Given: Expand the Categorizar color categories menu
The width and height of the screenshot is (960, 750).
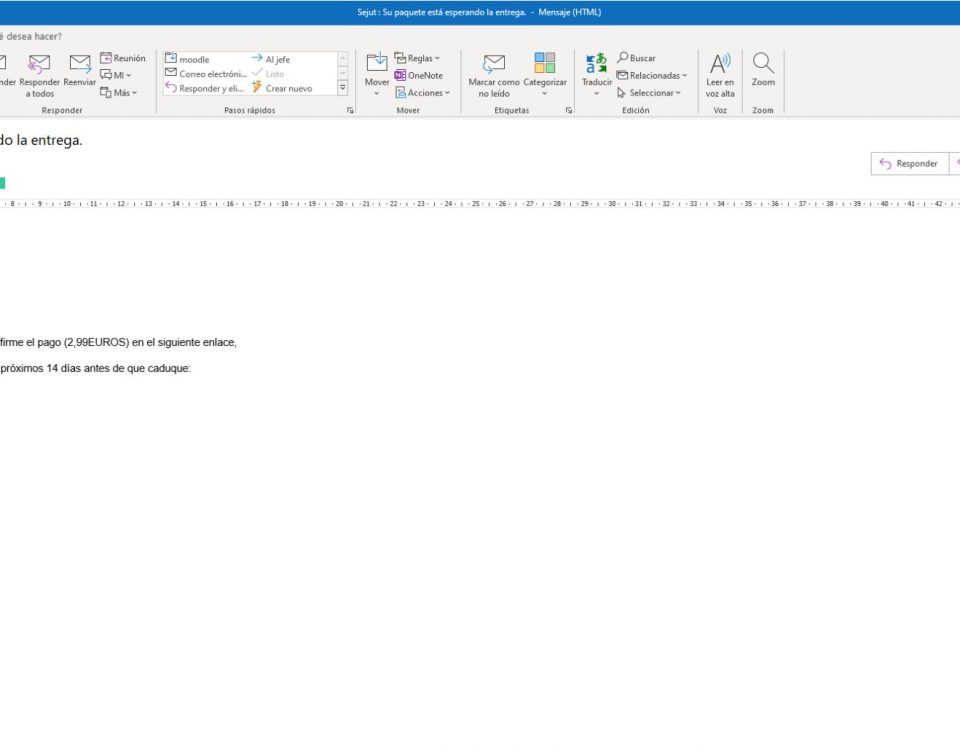Looking at the screenshot, I should pos(545,93).
